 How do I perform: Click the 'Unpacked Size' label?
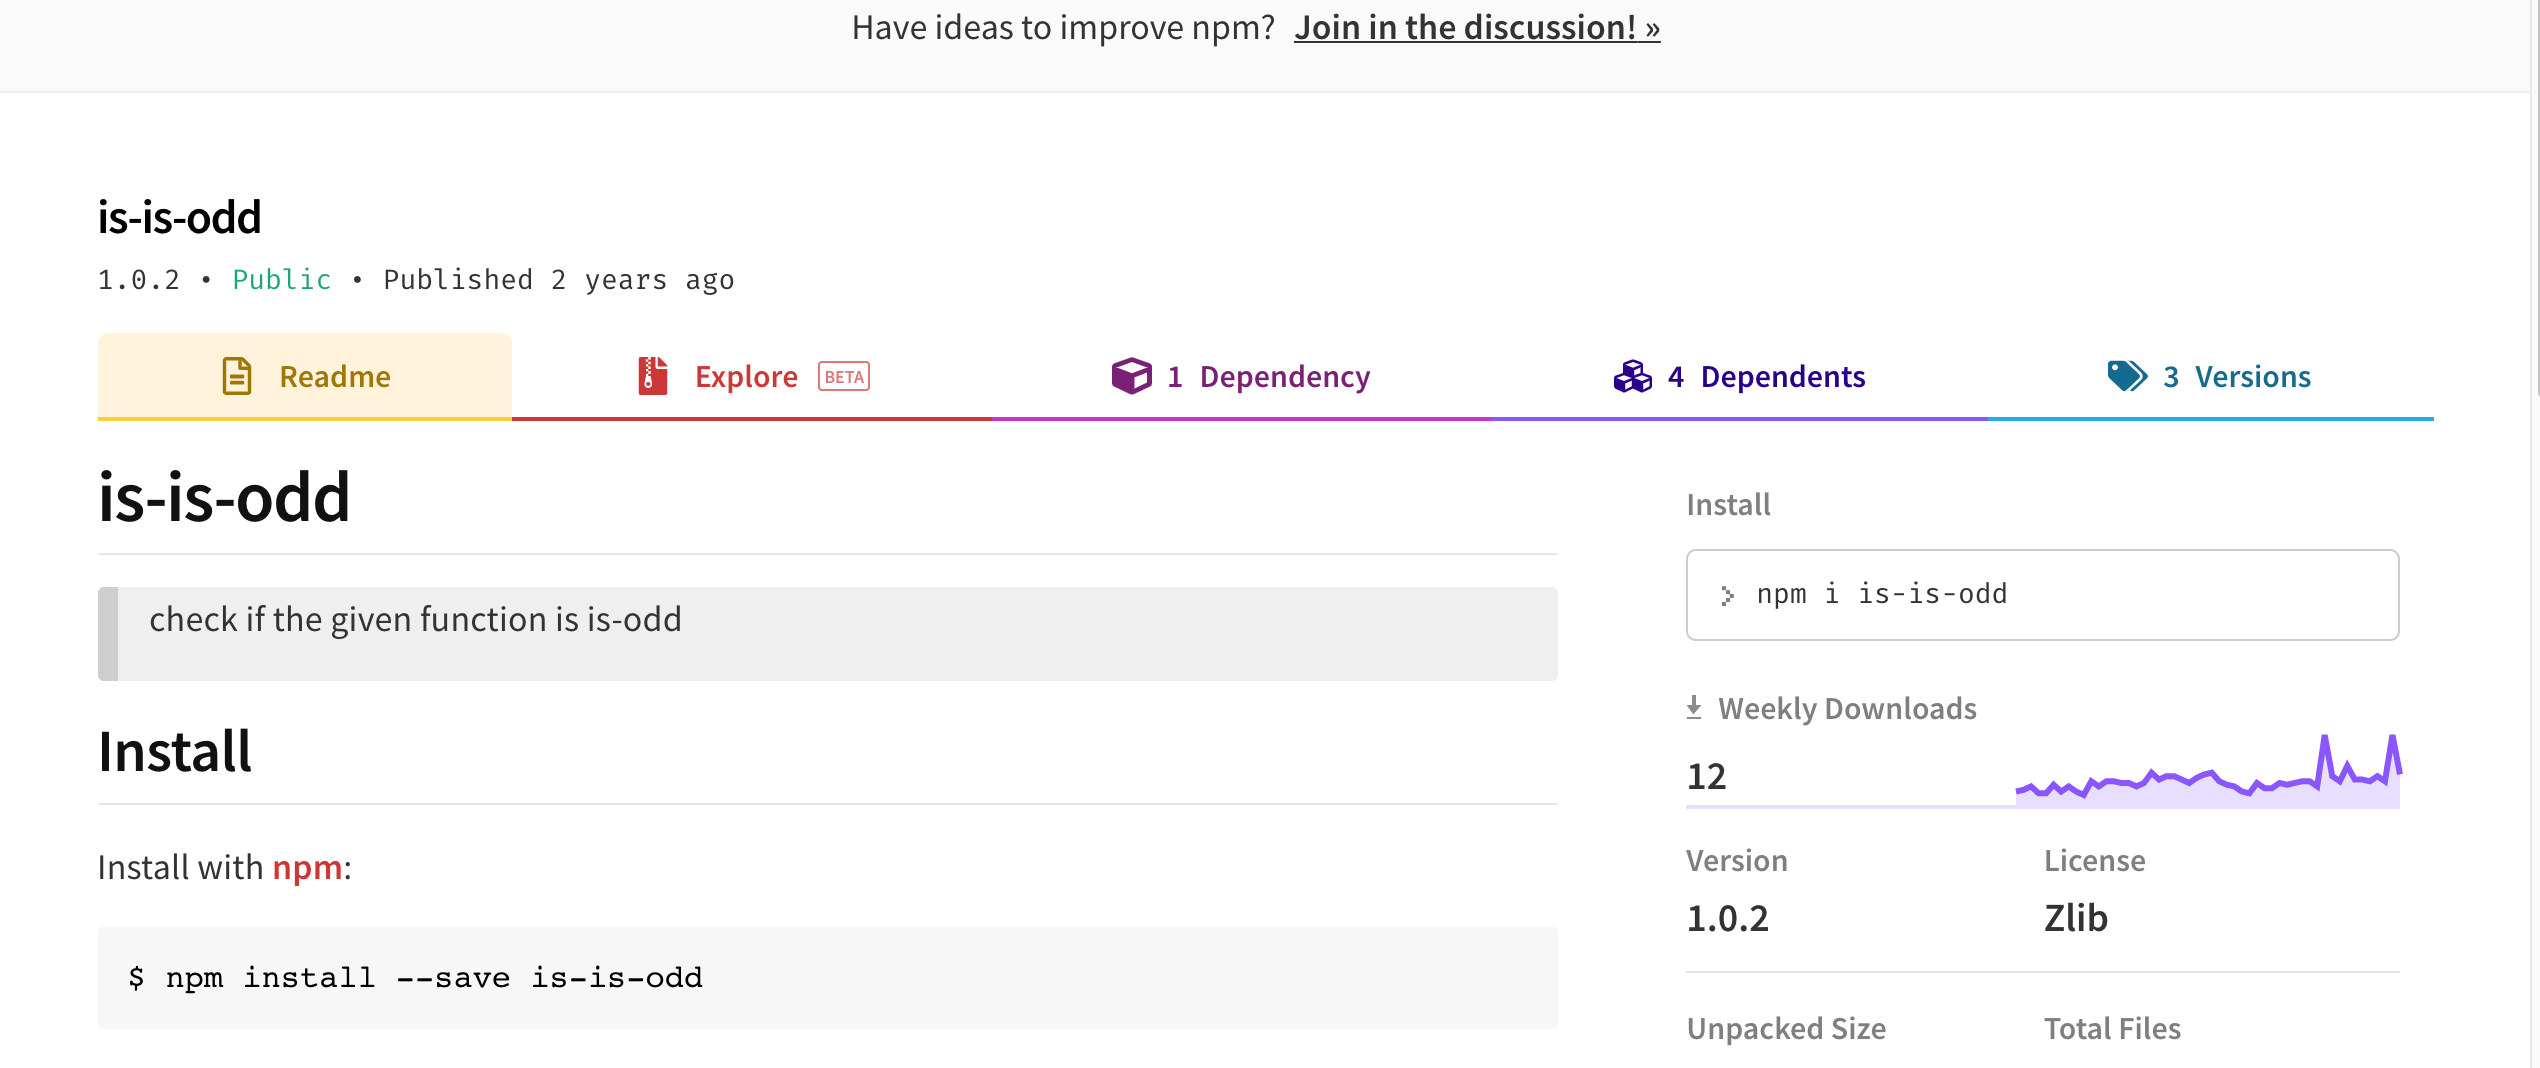[1786, 1028]
